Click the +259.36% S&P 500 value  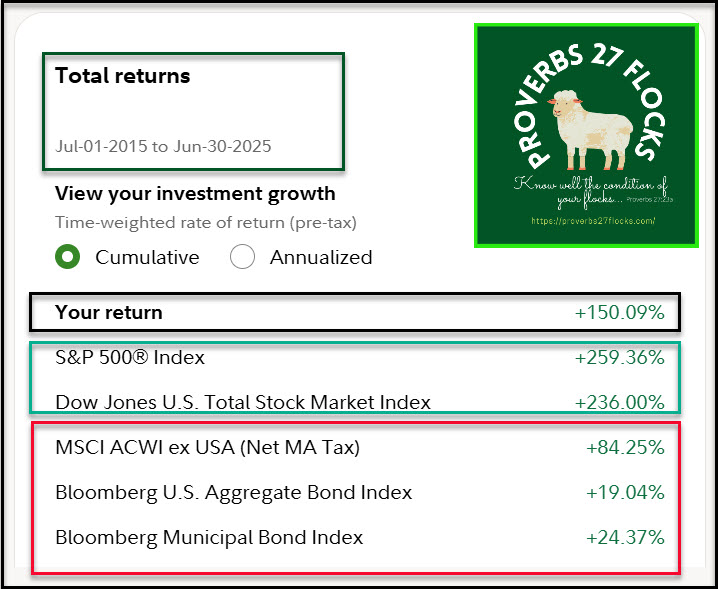click(619, 357)
